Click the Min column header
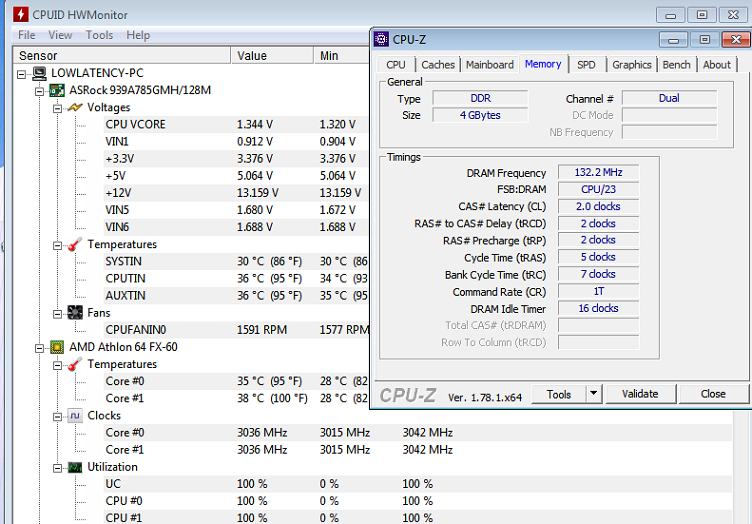 (x=341, y=56)
